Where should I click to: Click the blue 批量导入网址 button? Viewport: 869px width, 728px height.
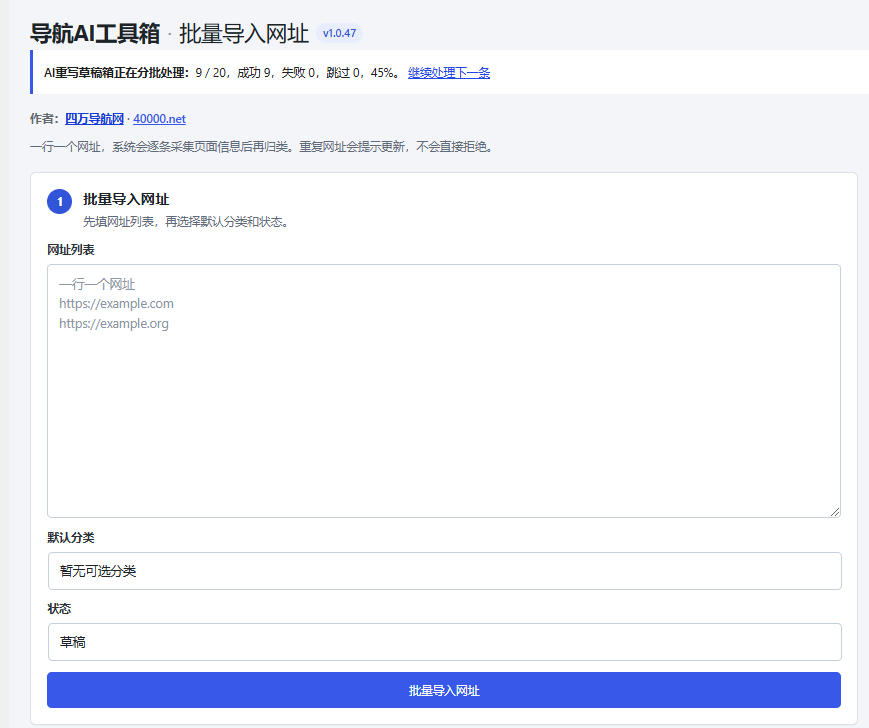pos(444,690)
